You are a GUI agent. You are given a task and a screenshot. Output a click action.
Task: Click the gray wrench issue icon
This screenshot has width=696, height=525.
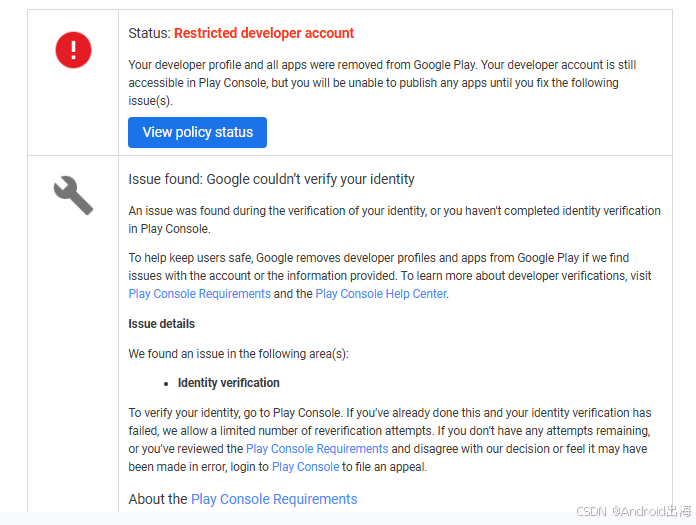(73, 196)
